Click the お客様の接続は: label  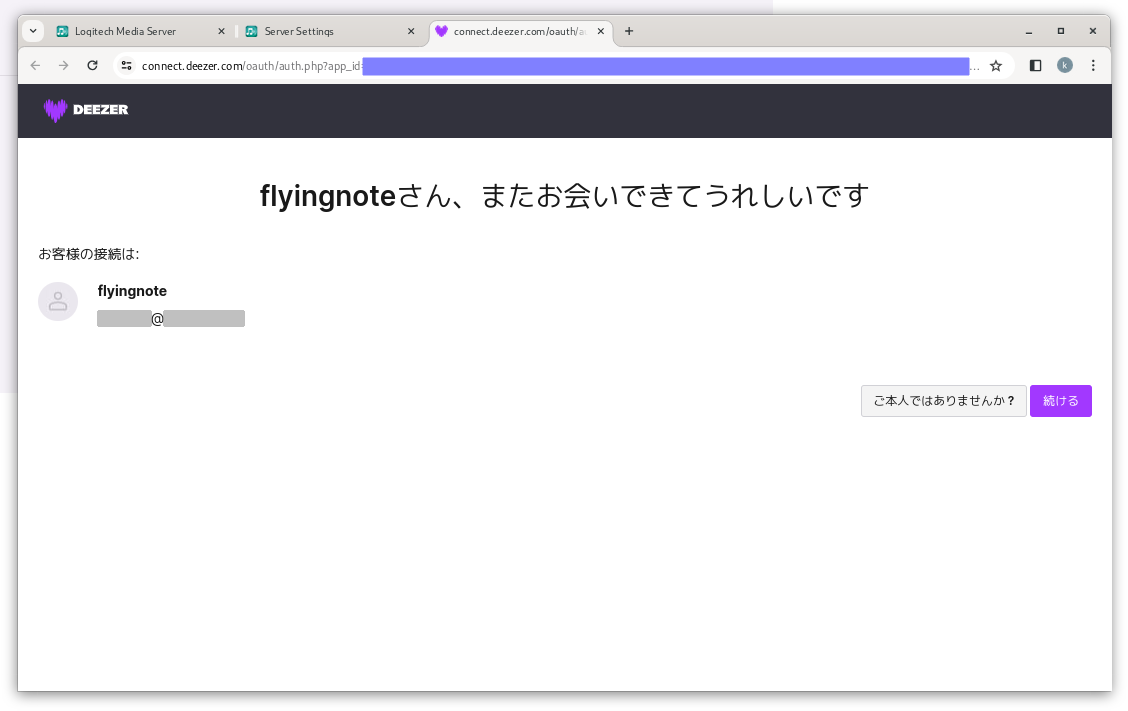[88, 254]
